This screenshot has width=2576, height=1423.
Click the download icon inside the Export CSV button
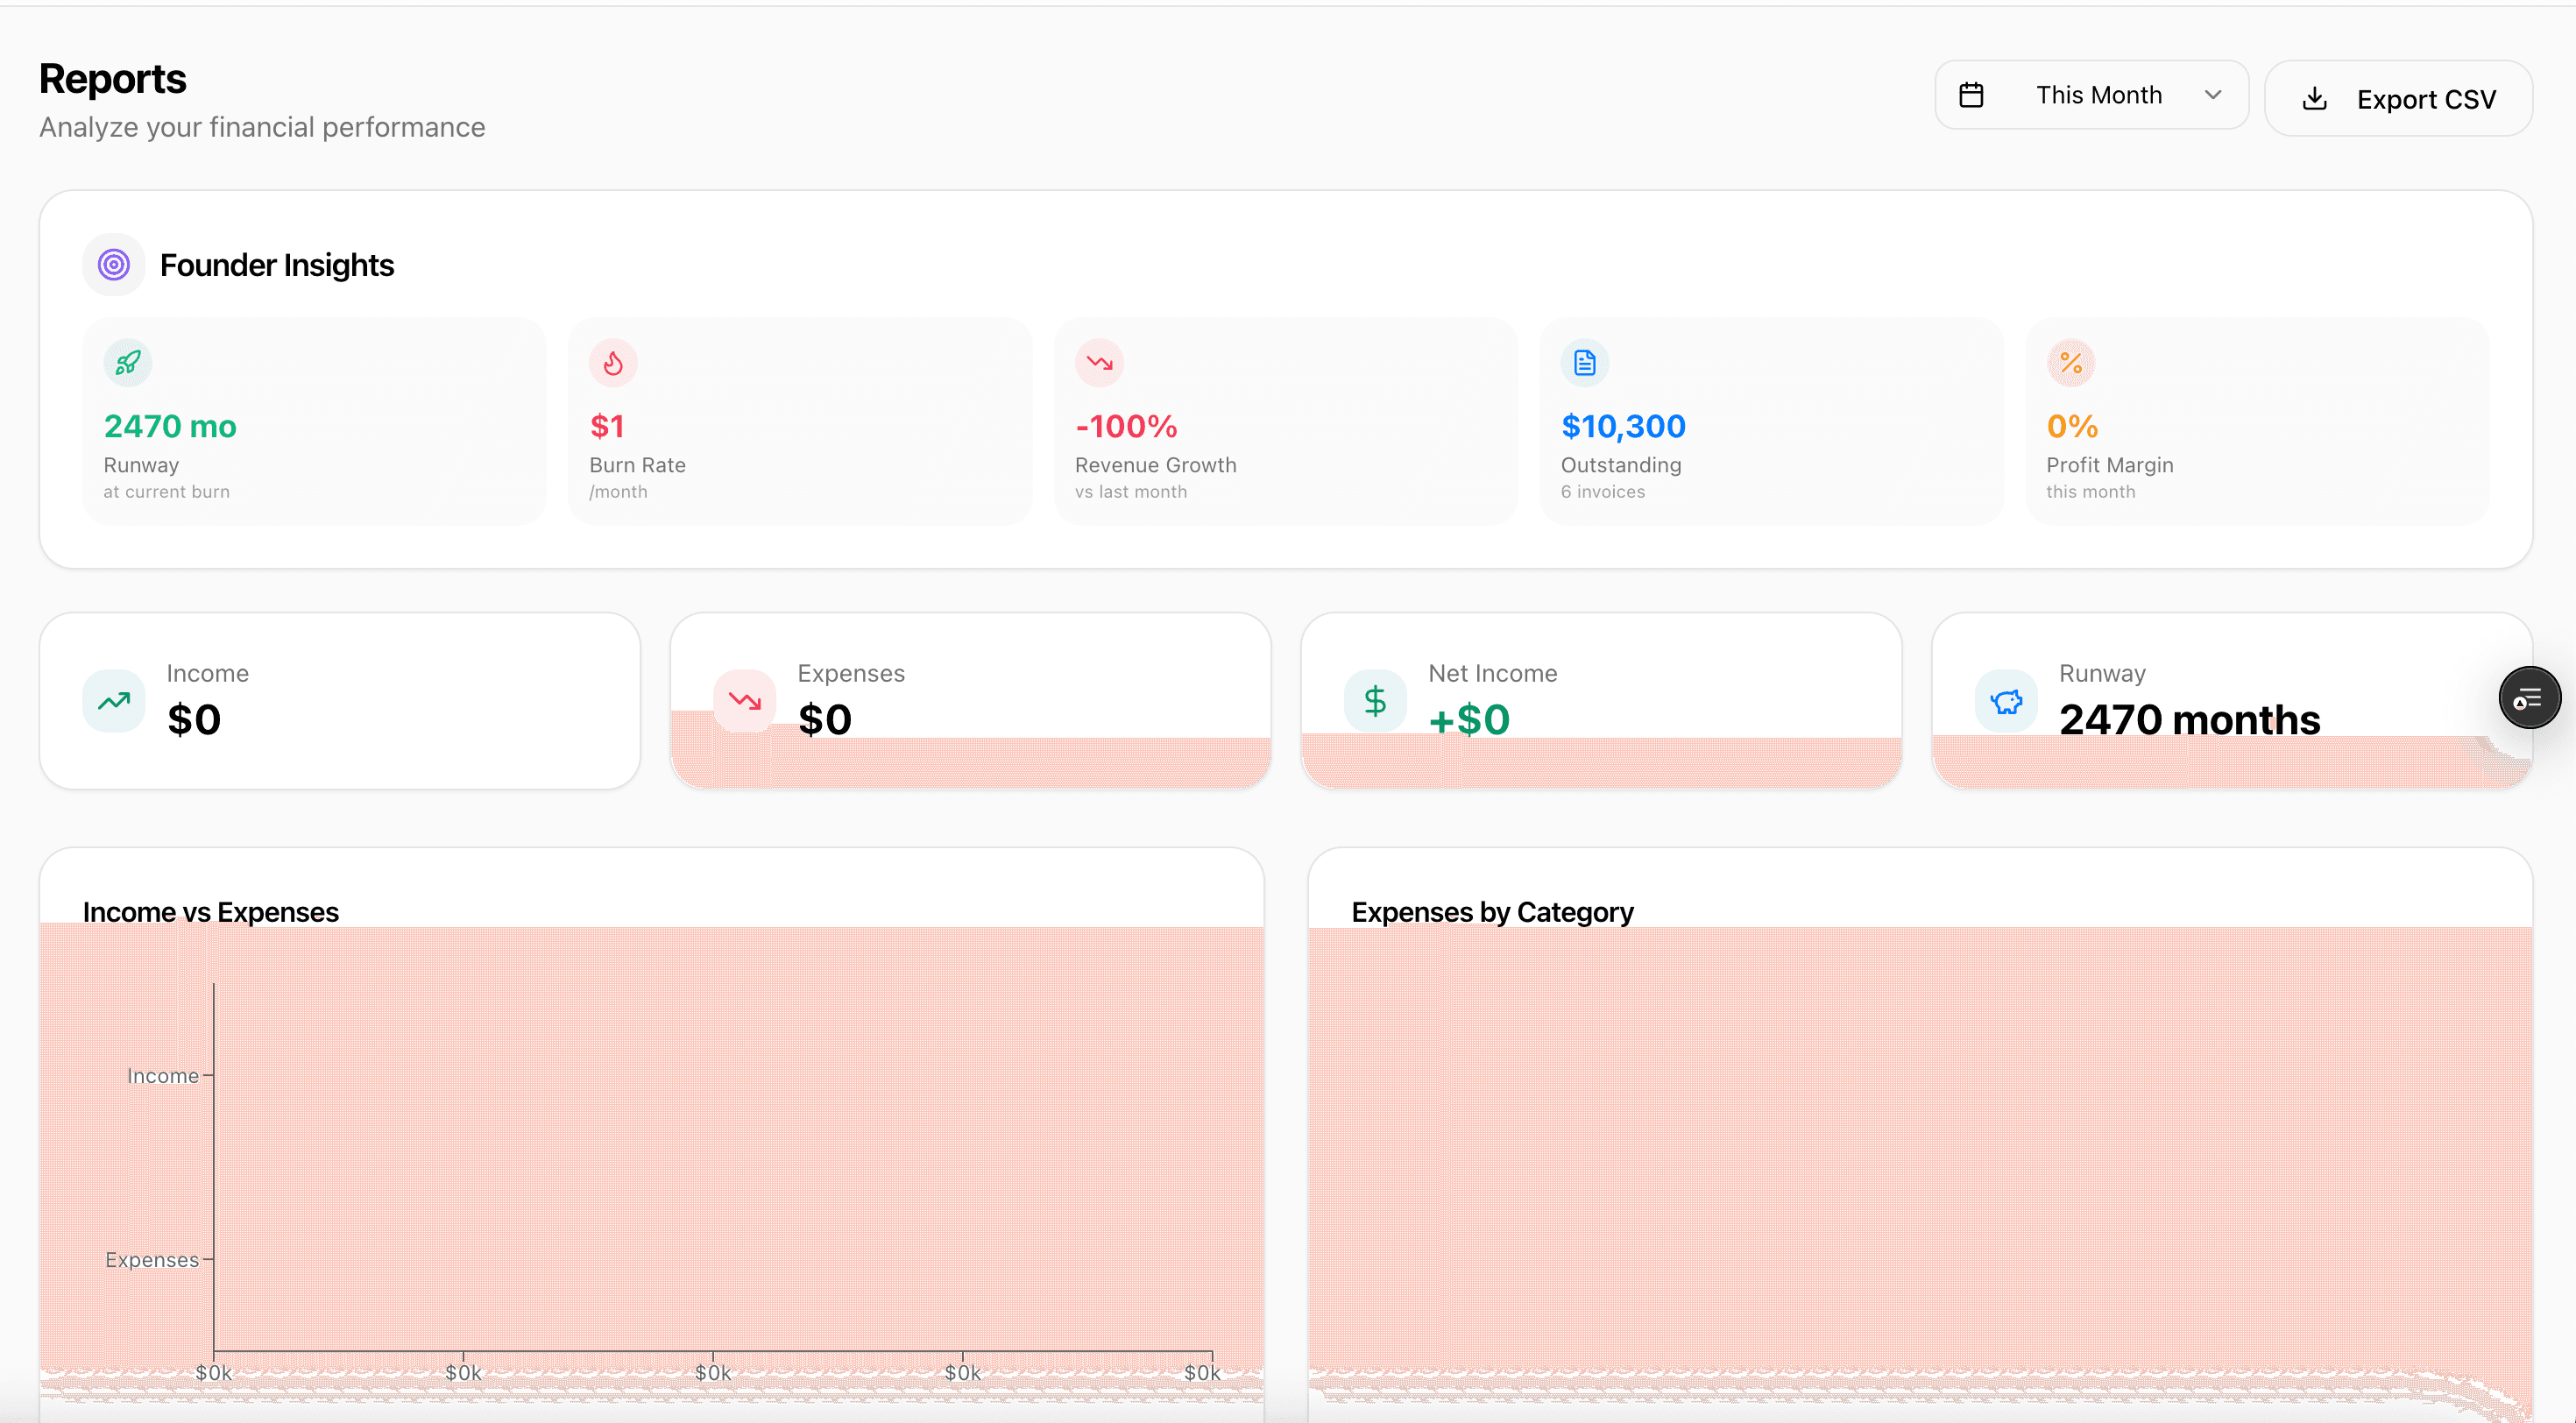click(x=2317, y=98)
